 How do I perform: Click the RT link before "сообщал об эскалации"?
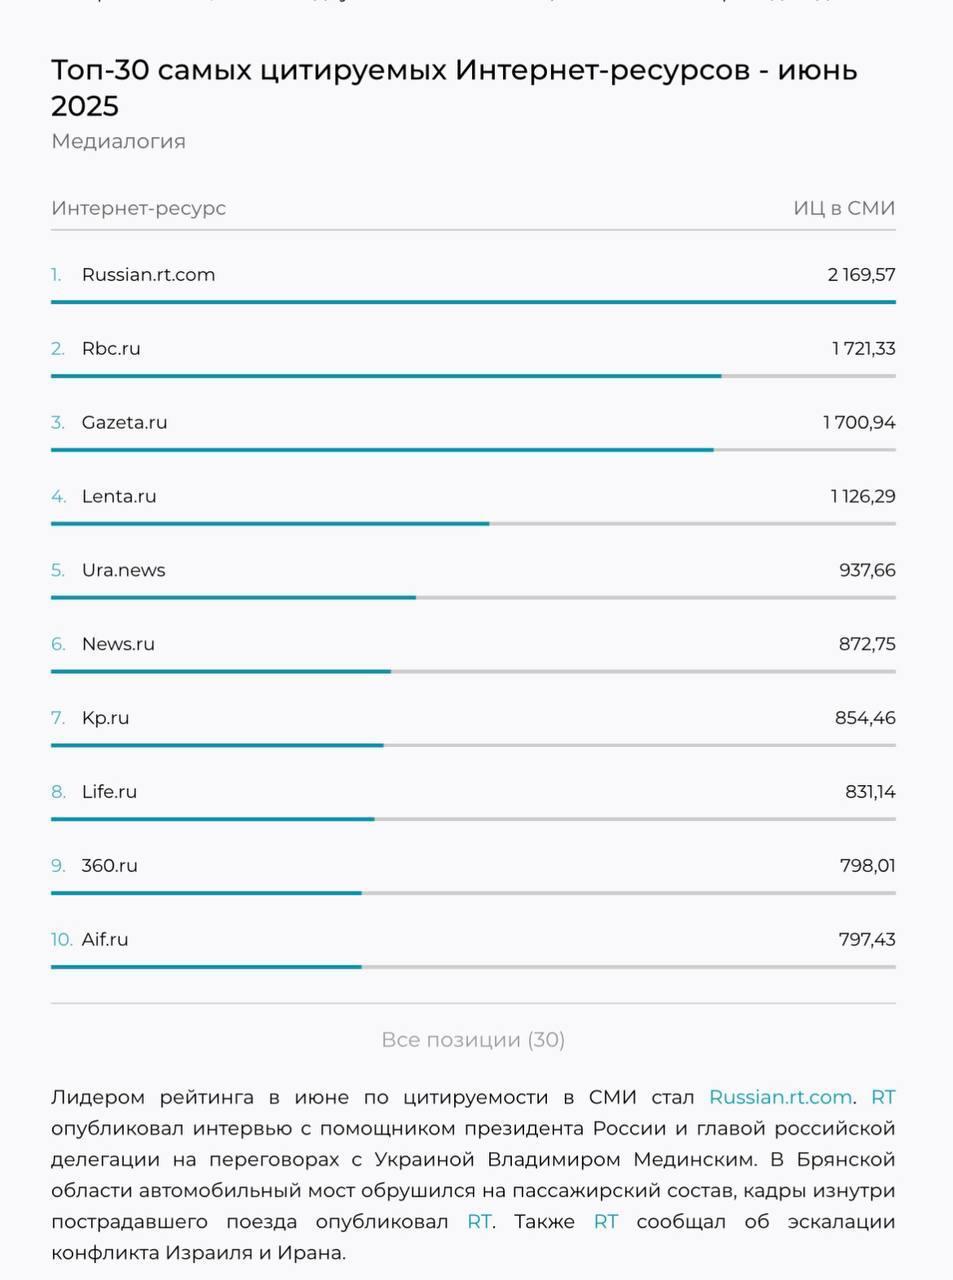[x=606, y=1222]
